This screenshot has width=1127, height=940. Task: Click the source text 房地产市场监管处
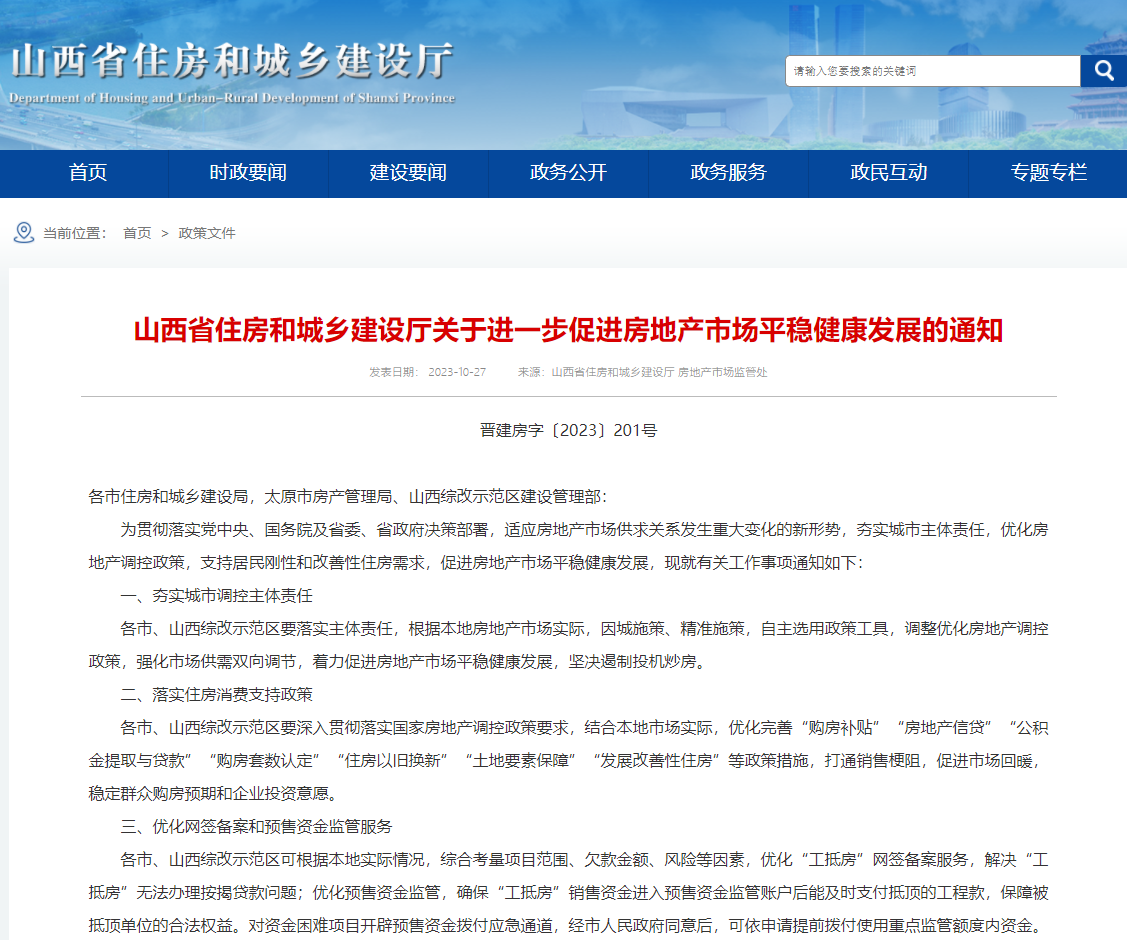(723, 372)
